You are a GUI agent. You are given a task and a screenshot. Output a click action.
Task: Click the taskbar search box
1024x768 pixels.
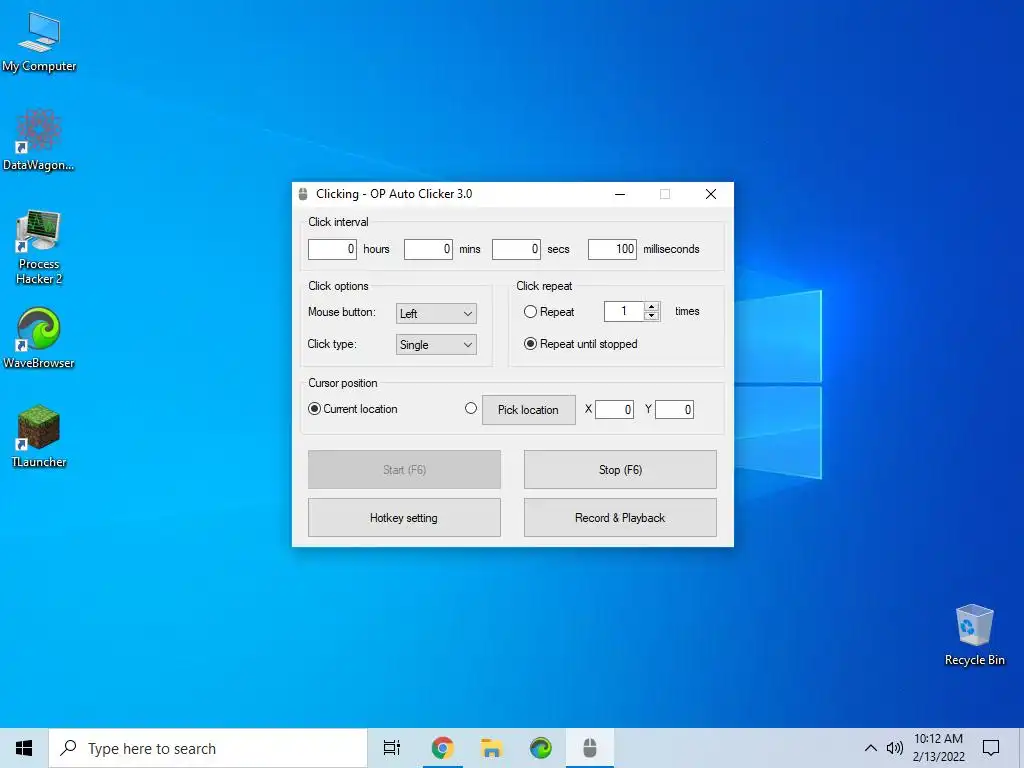[208, 748]
